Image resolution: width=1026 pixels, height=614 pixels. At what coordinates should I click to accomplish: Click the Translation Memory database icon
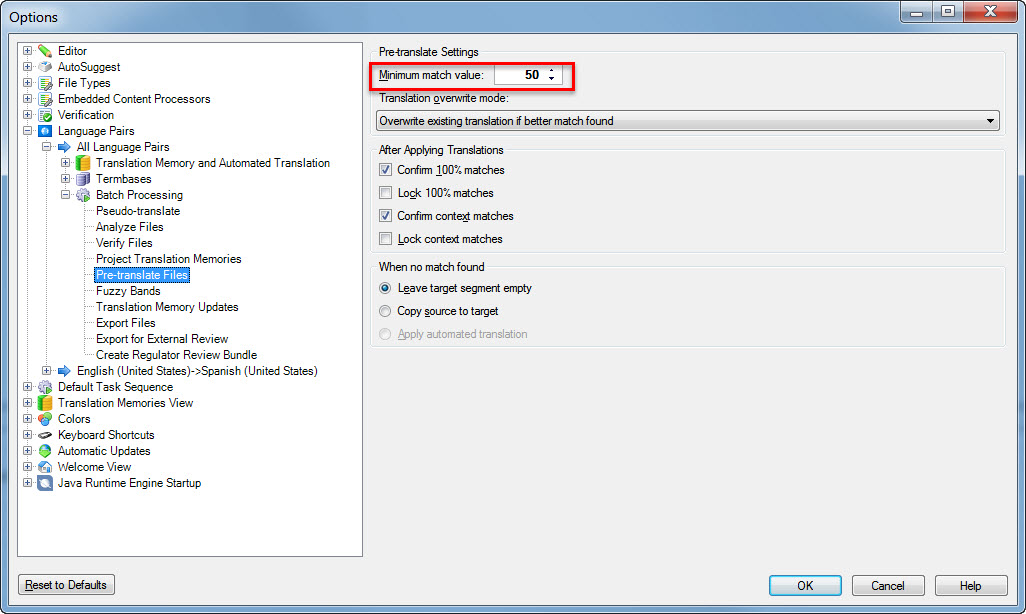coord(83,163)
